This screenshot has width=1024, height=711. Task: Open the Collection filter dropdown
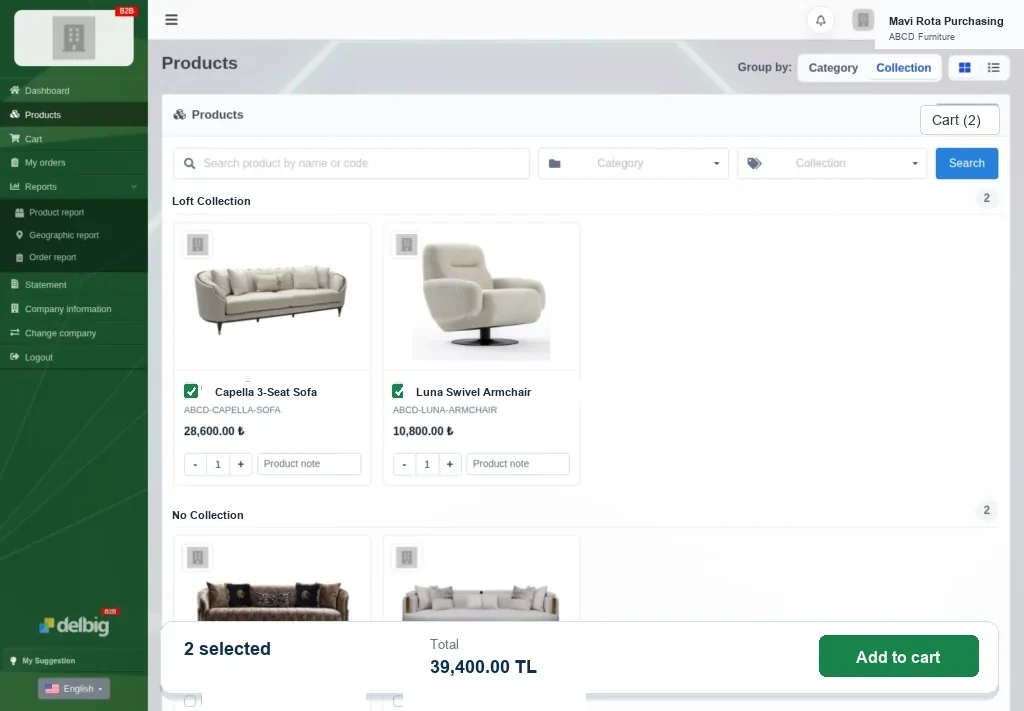click(x=832, y=163)
